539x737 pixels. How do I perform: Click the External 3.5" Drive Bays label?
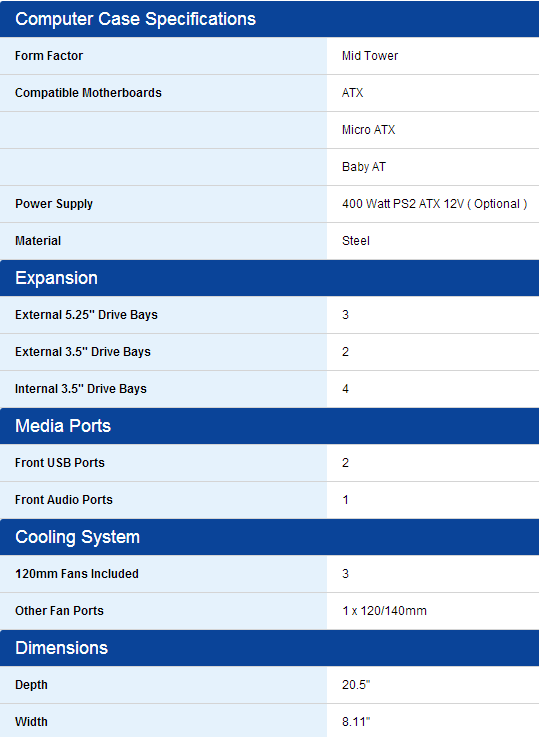click(x=83, y=352)
